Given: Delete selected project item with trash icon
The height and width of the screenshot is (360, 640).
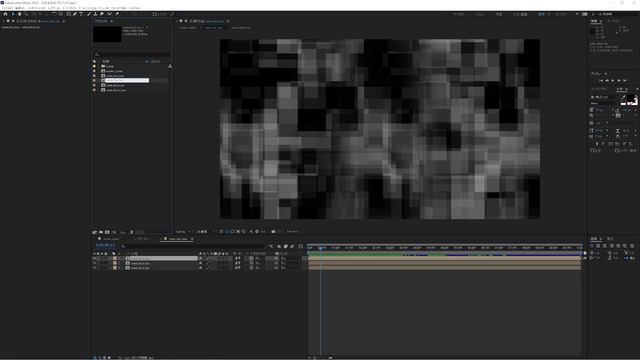Looking at the screenshot, I should [131, 232].
